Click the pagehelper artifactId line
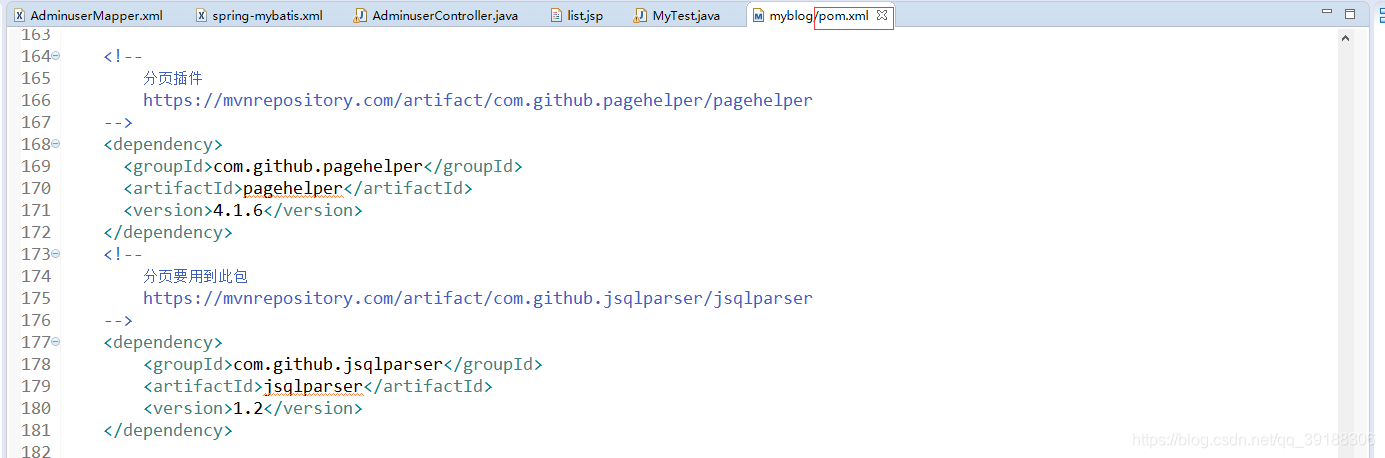 (298, 188)
